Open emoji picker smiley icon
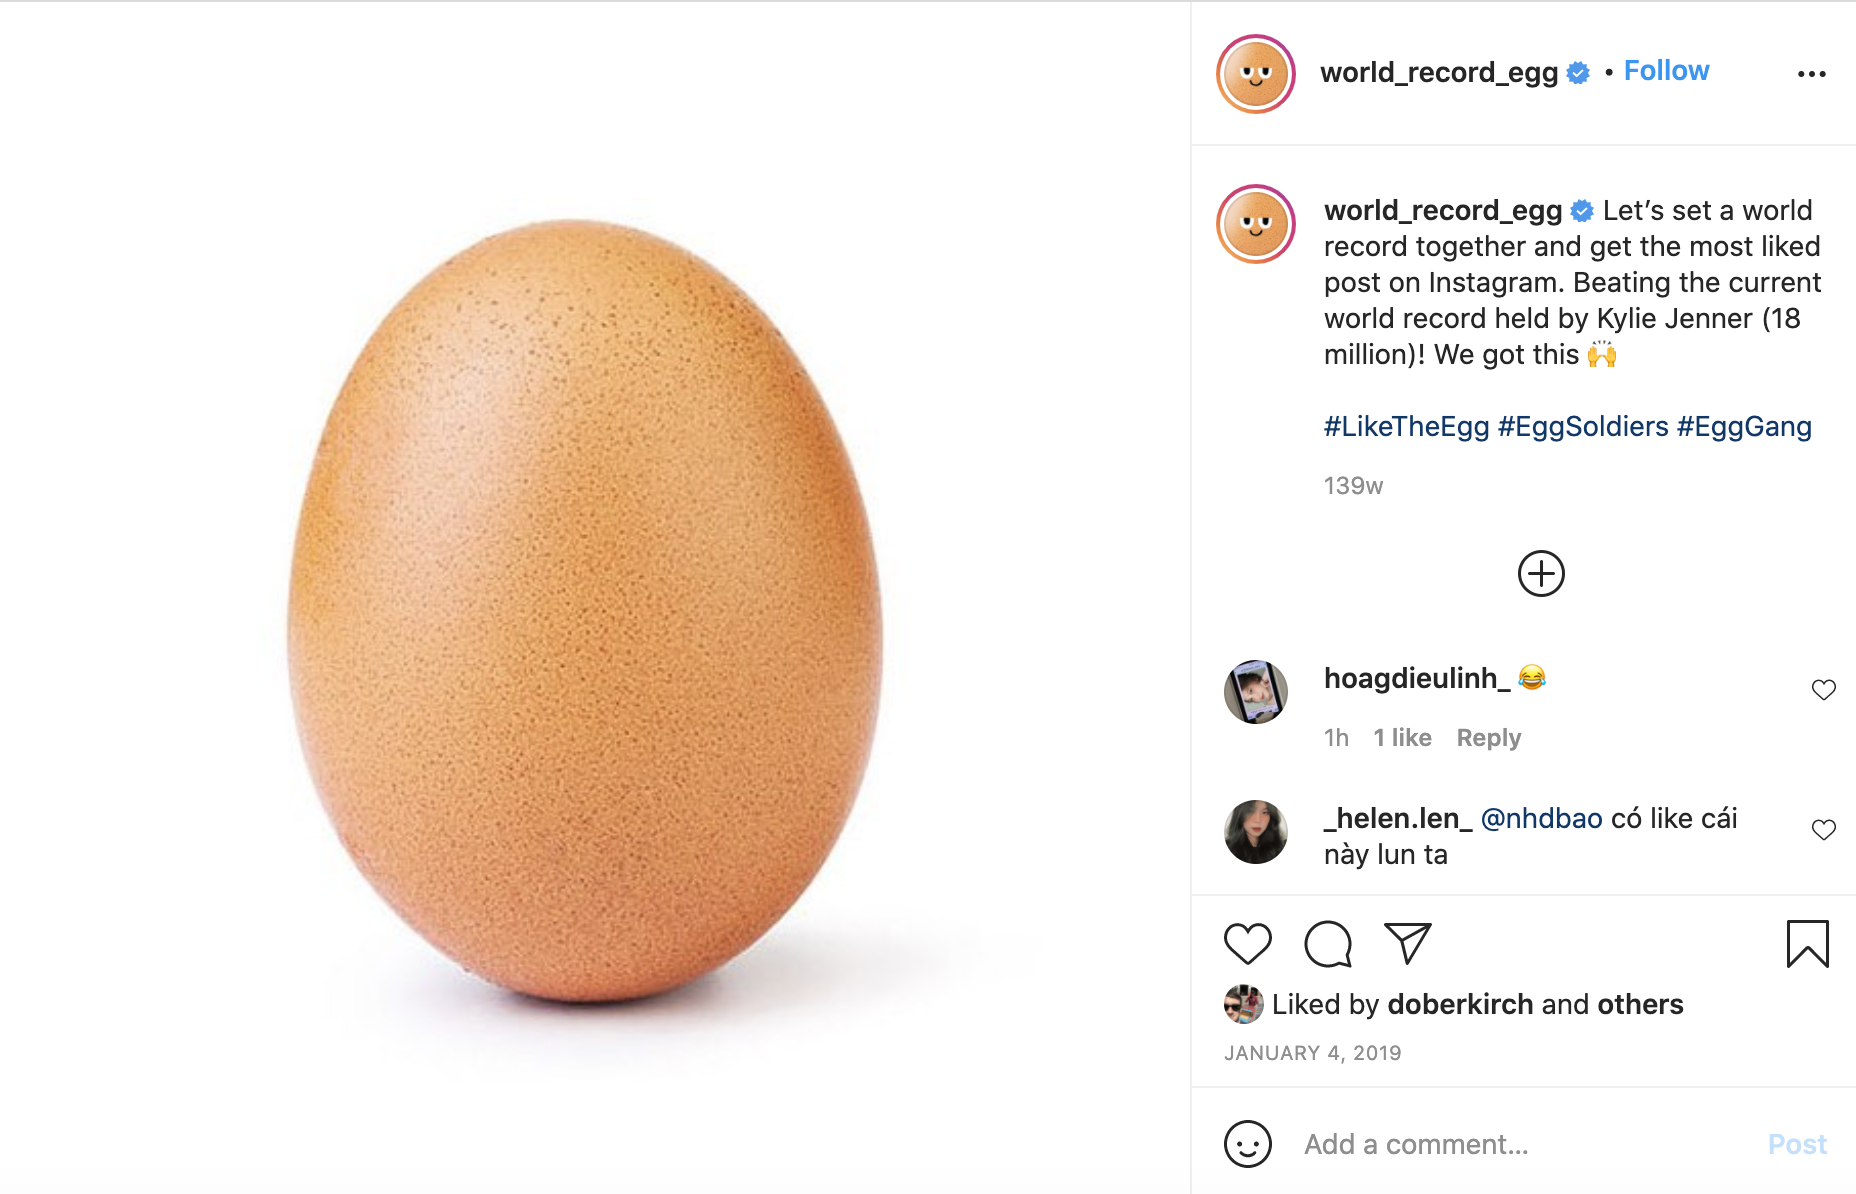1856x1194 pixels. click(x=1247, y=1144)
